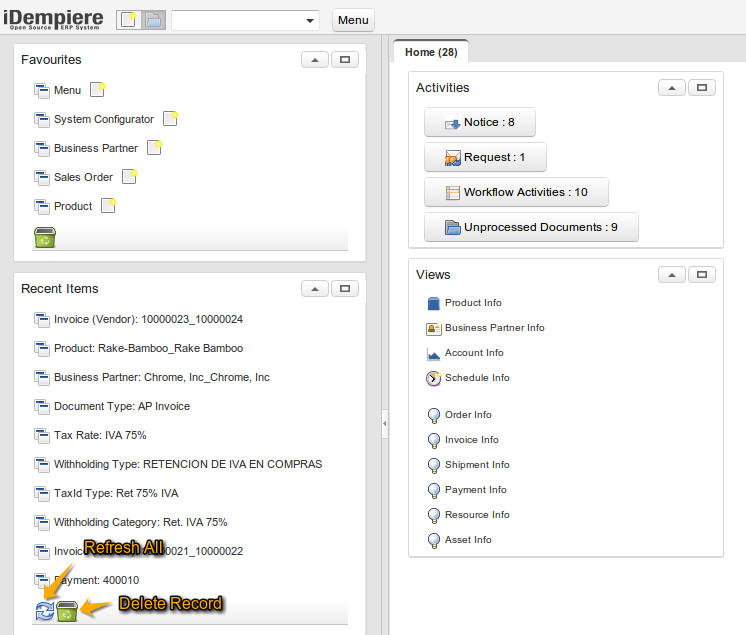Click the new record icon beside Business Partner favourite
The width and height of the screenshot is (746, 635).
(x=154, y=148)
